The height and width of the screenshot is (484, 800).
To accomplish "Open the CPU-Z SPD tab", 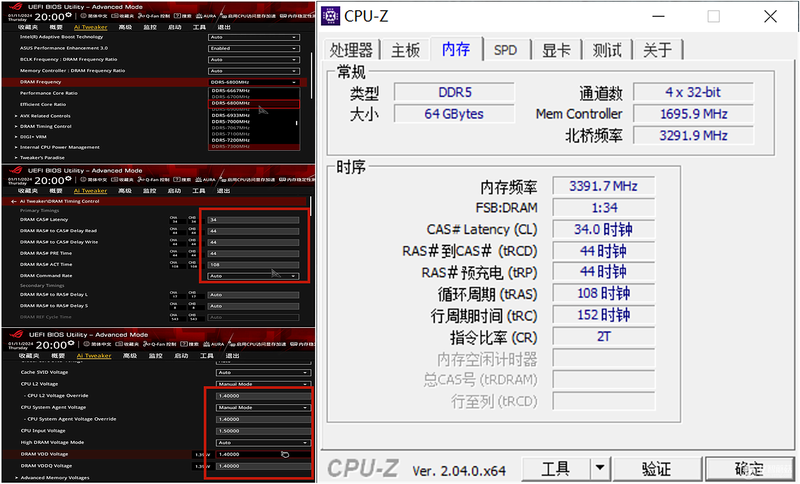I will [506, 50].
